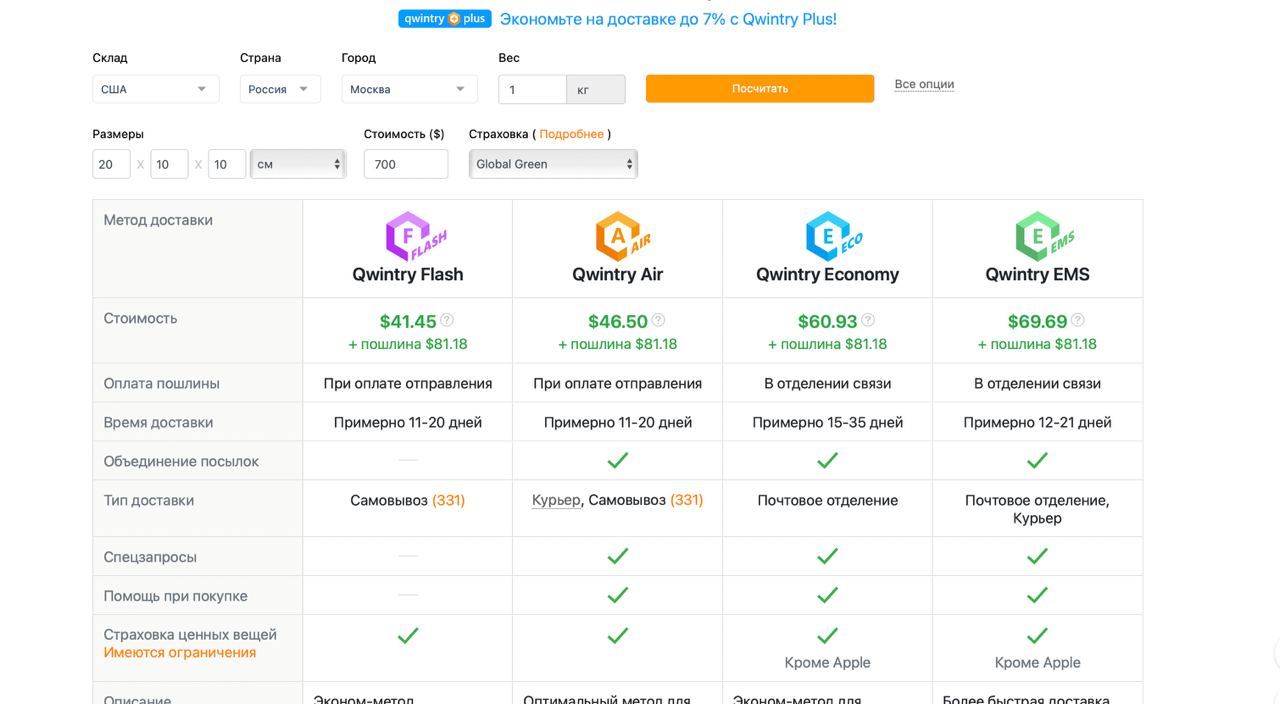Click Flash's При оплате отправления cell
Screen dimensions: 1280x704
point(408,383)
